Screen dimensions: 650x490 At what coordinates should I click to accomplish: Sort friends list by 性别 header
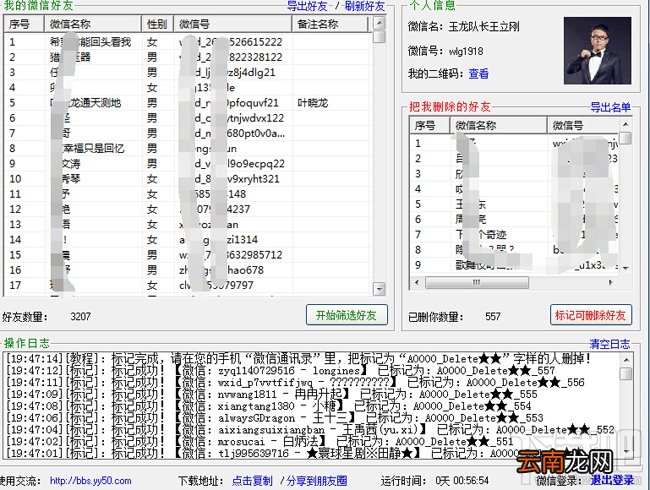coord(158,24)
